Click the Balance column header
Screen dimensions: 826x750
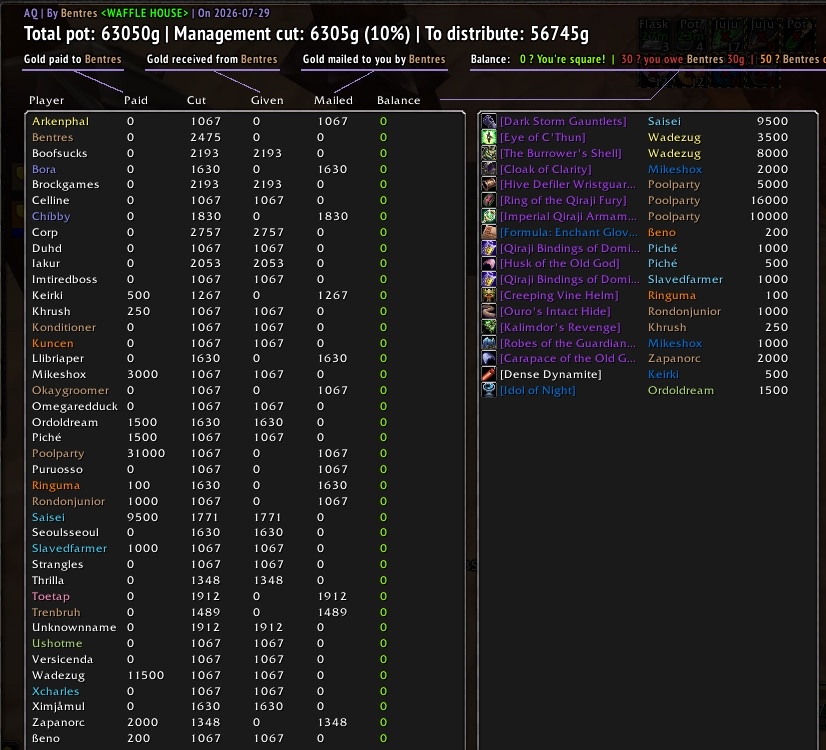point(399,100)
